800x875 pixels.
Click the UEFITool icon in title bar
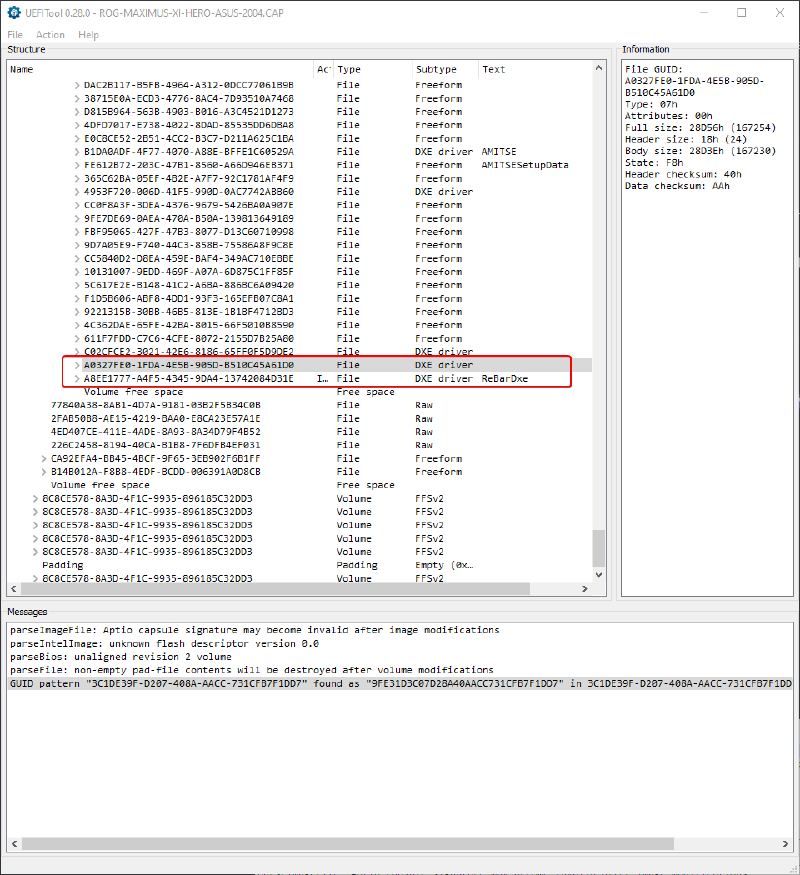pos(12,12)
